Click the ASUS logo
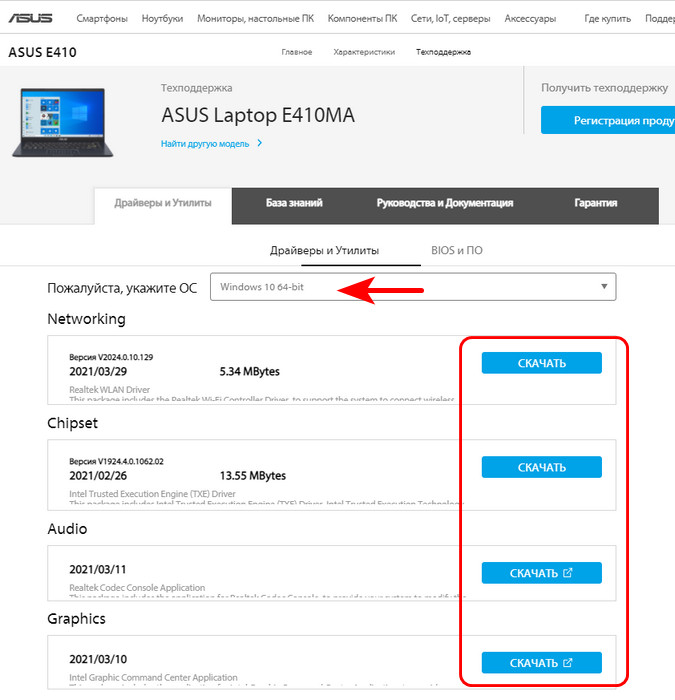 [30, 18]
